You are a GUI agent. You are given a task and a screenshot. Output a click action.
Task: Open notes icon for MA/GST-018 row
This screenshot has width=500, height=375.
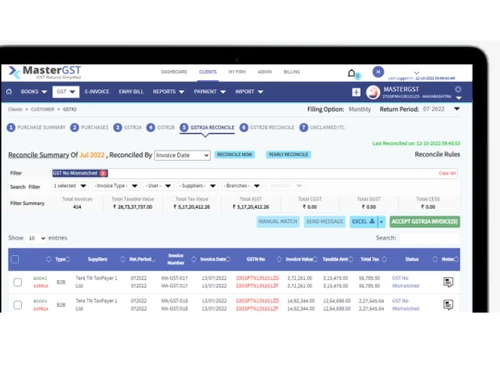448,305
